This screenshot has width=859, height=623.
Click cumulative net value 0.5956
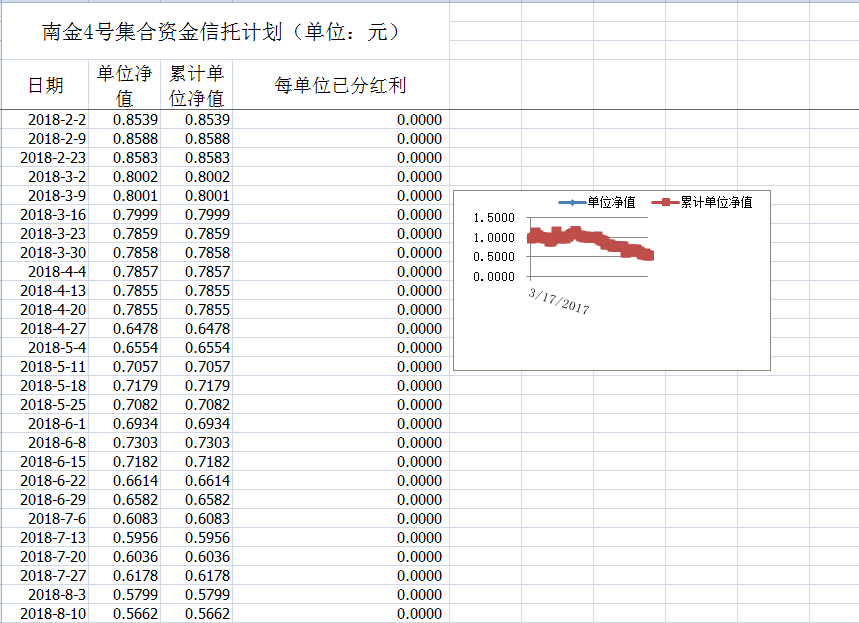pos(196,538)
